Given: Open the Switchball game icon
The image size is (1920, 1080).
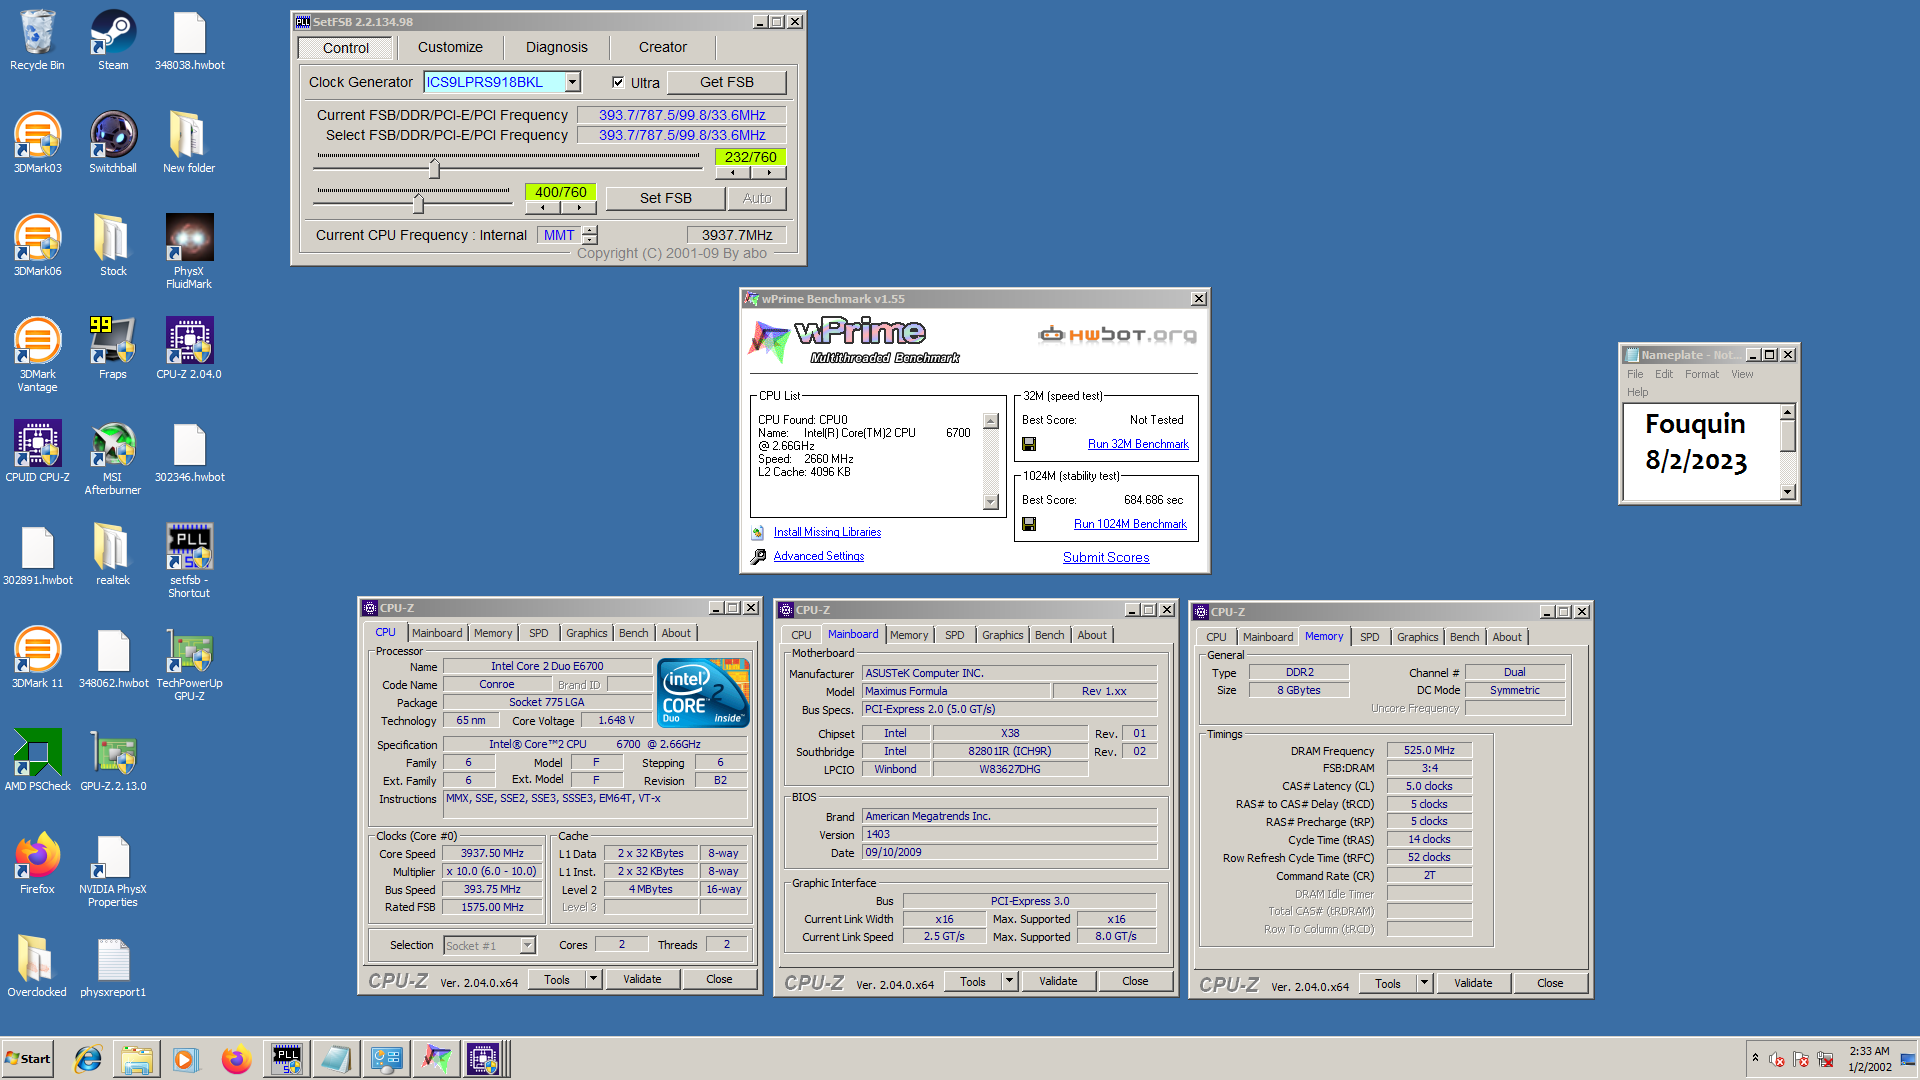Looking at the screenshot, I should pos(113,143).
